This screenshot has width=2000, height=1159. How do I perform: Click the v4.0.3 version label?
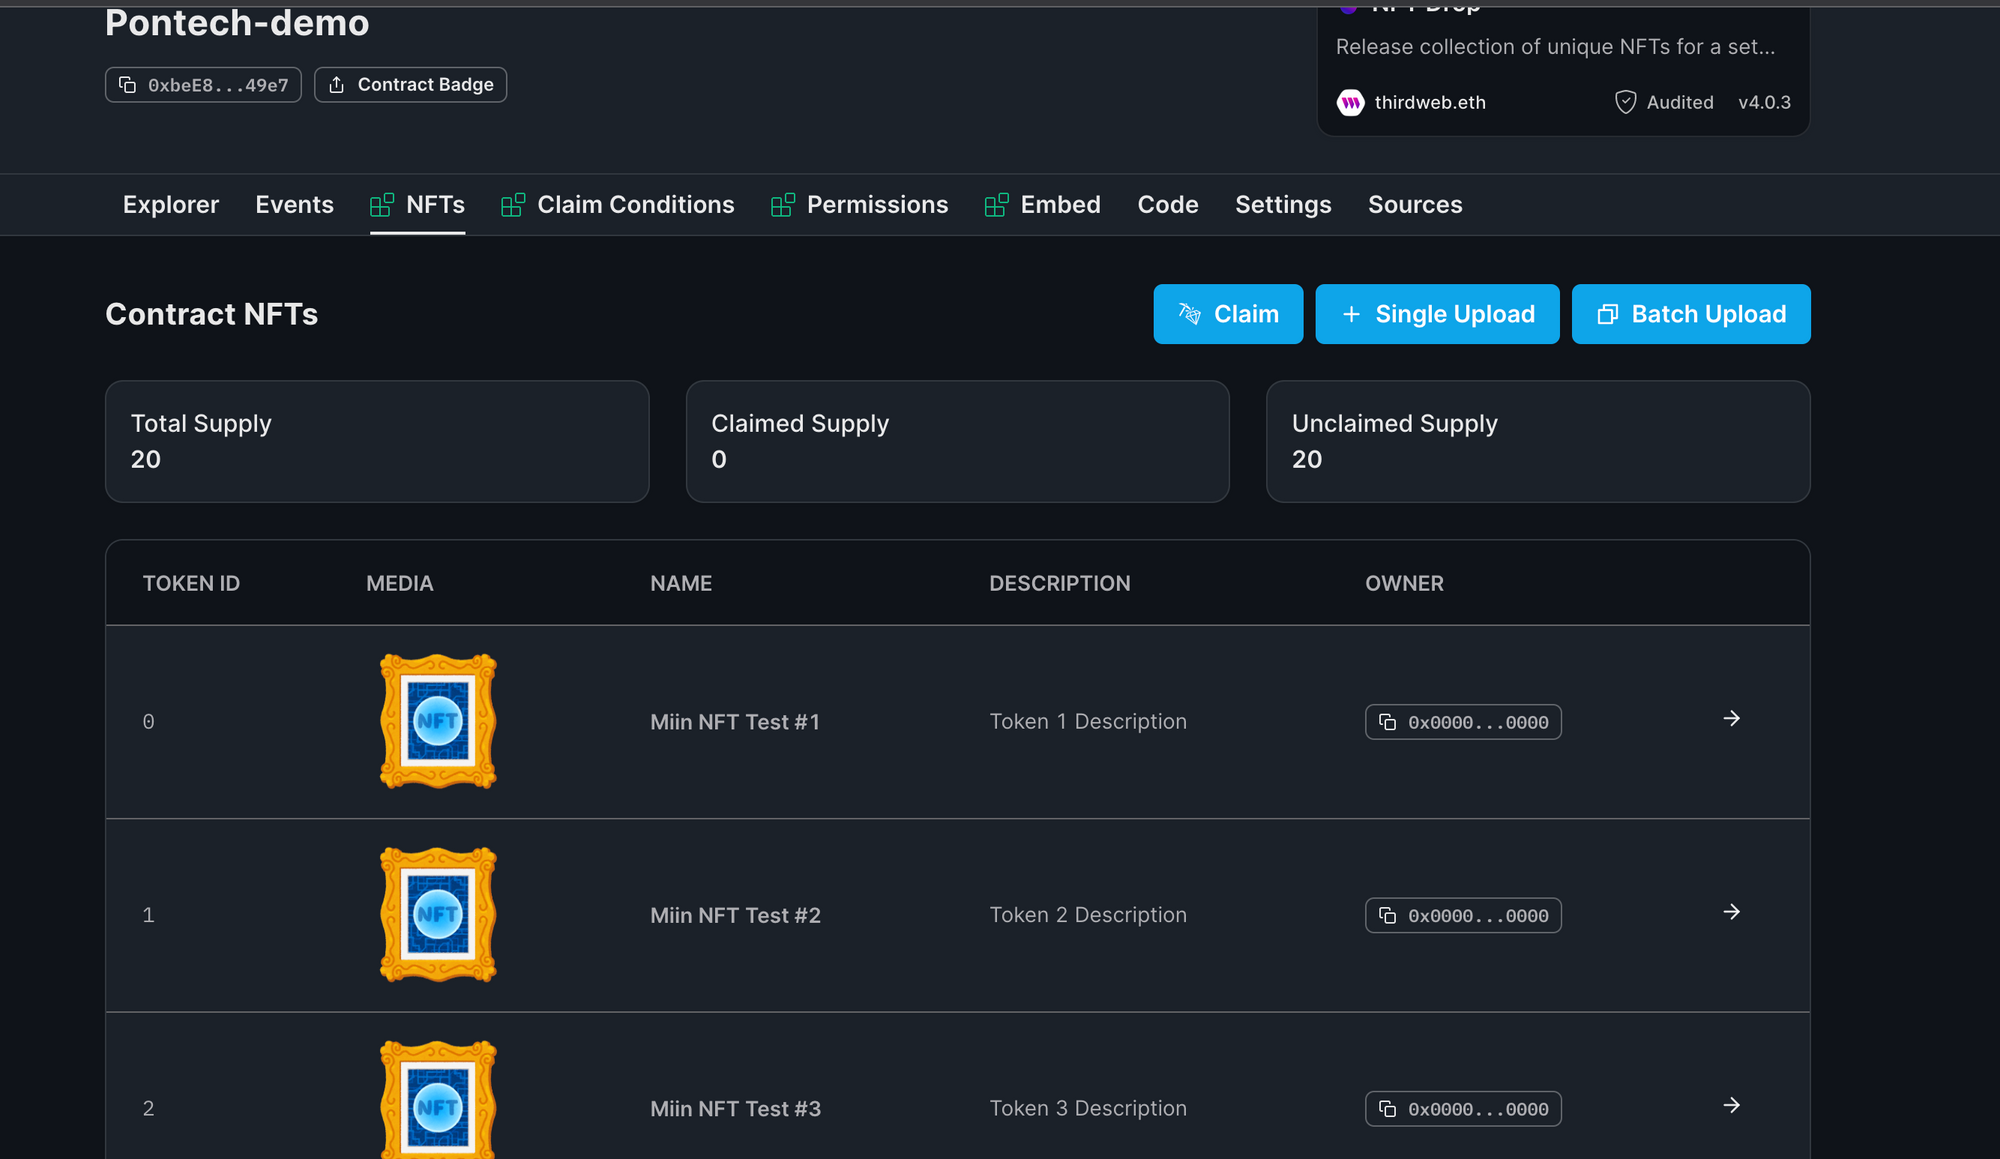pos(1764,102)
